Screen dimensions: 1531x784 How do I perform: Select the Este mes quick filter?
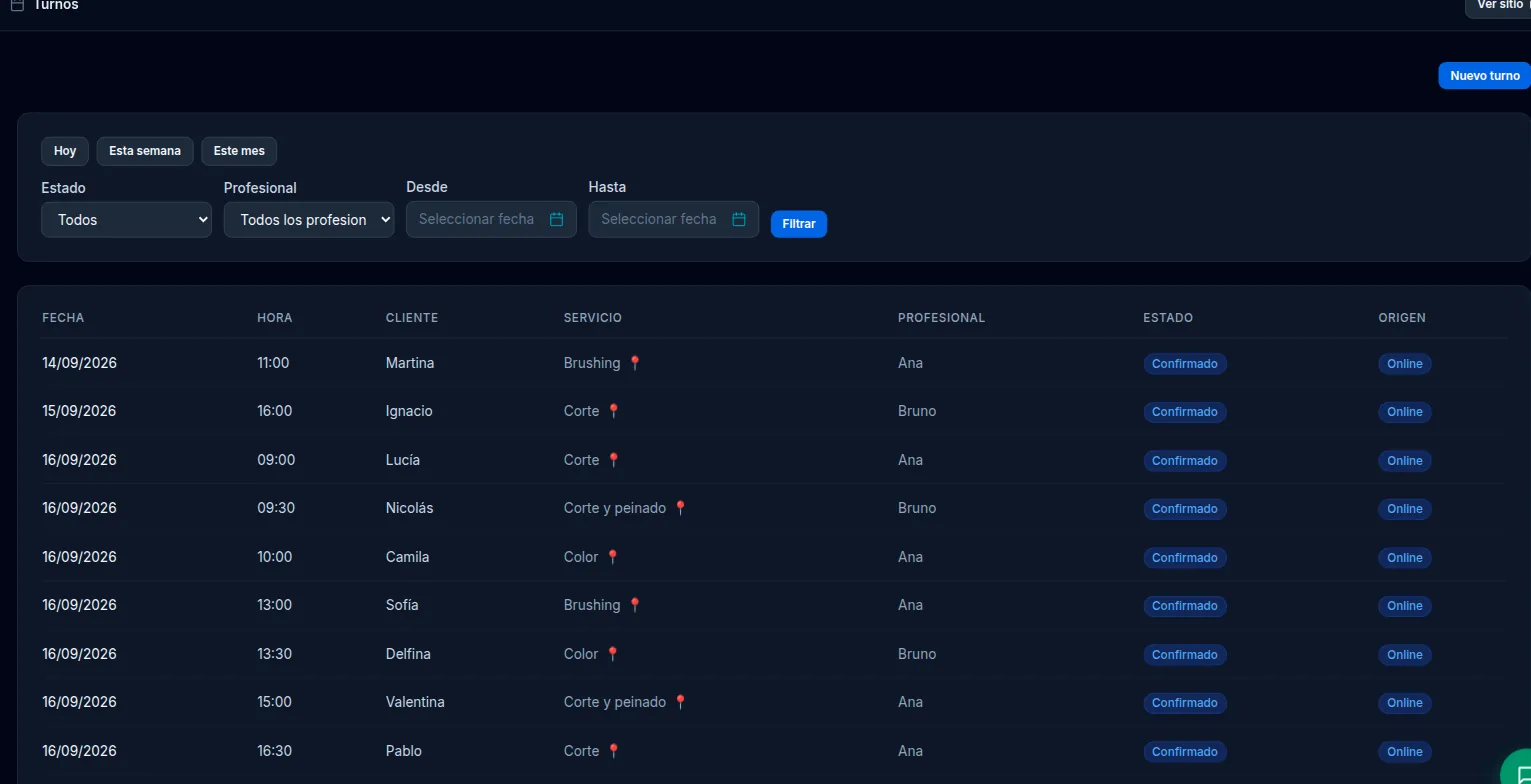coord(239,151)
